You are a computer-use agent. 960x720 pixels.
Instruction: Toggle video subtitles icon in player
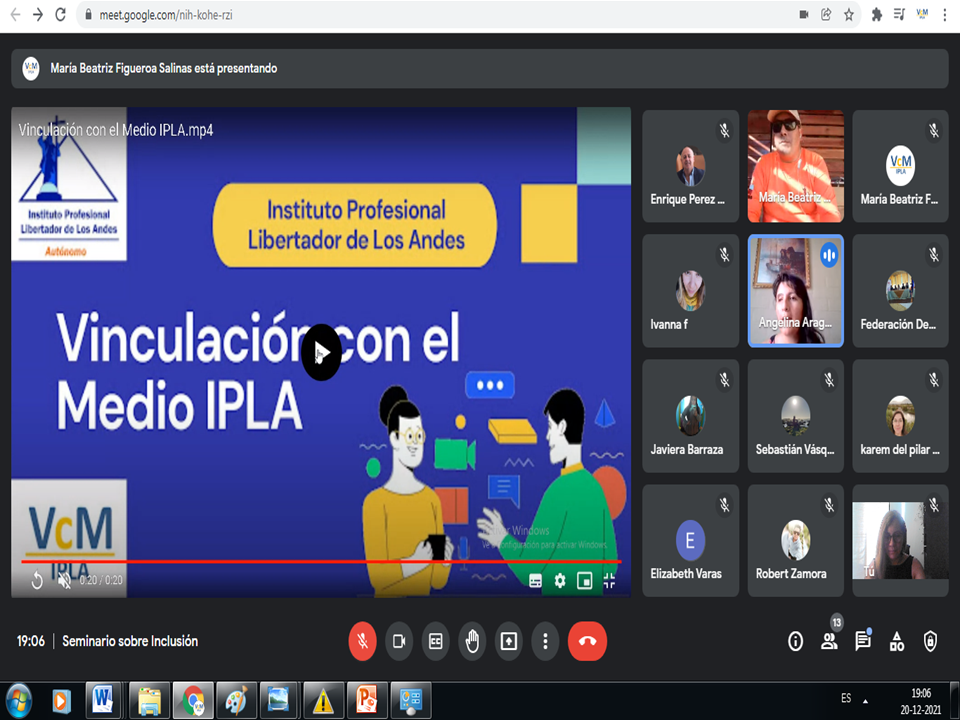pyautogui.click(x=535, y=580)
